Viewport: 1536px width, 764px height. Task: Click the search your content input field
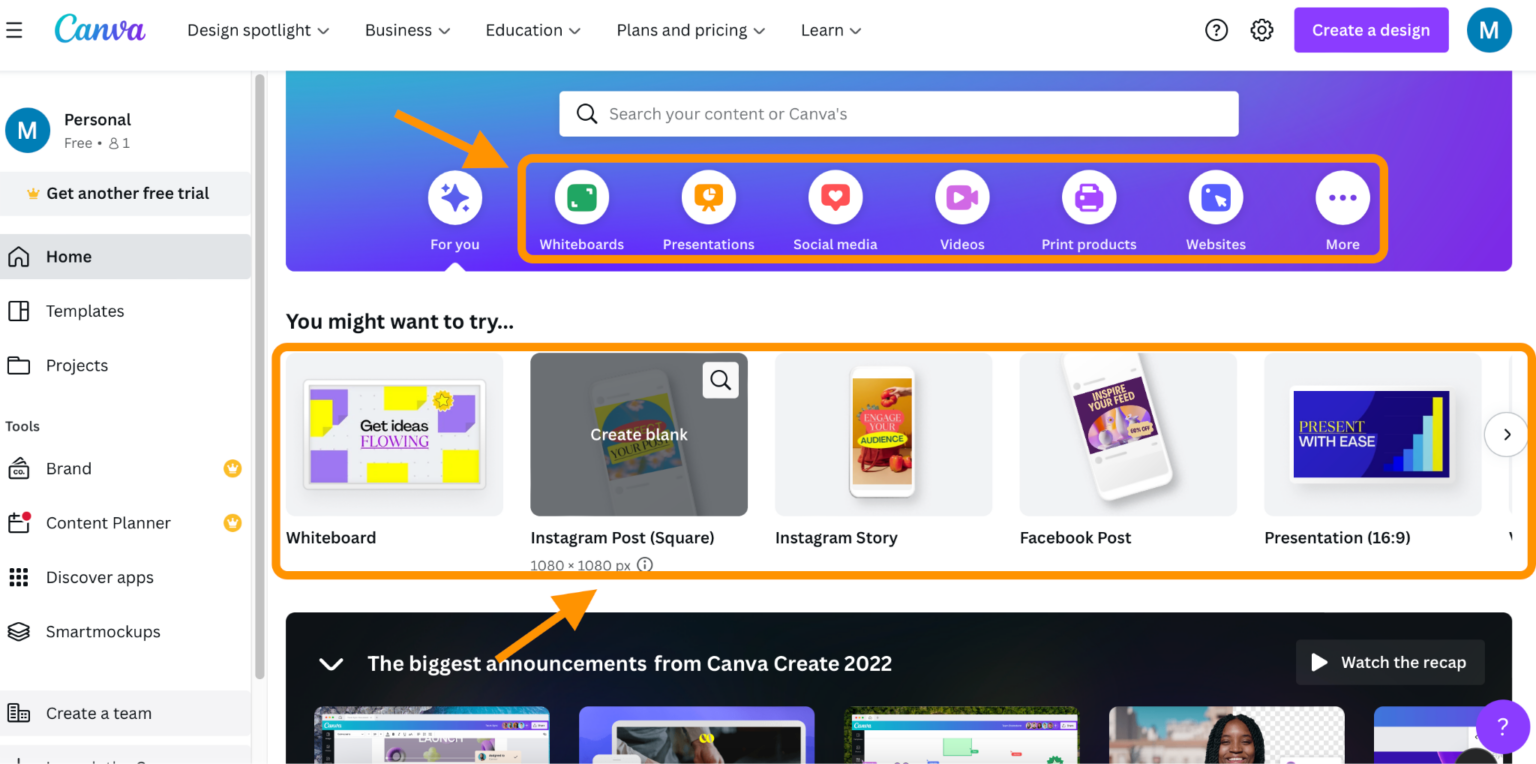[x=897, y=113]
